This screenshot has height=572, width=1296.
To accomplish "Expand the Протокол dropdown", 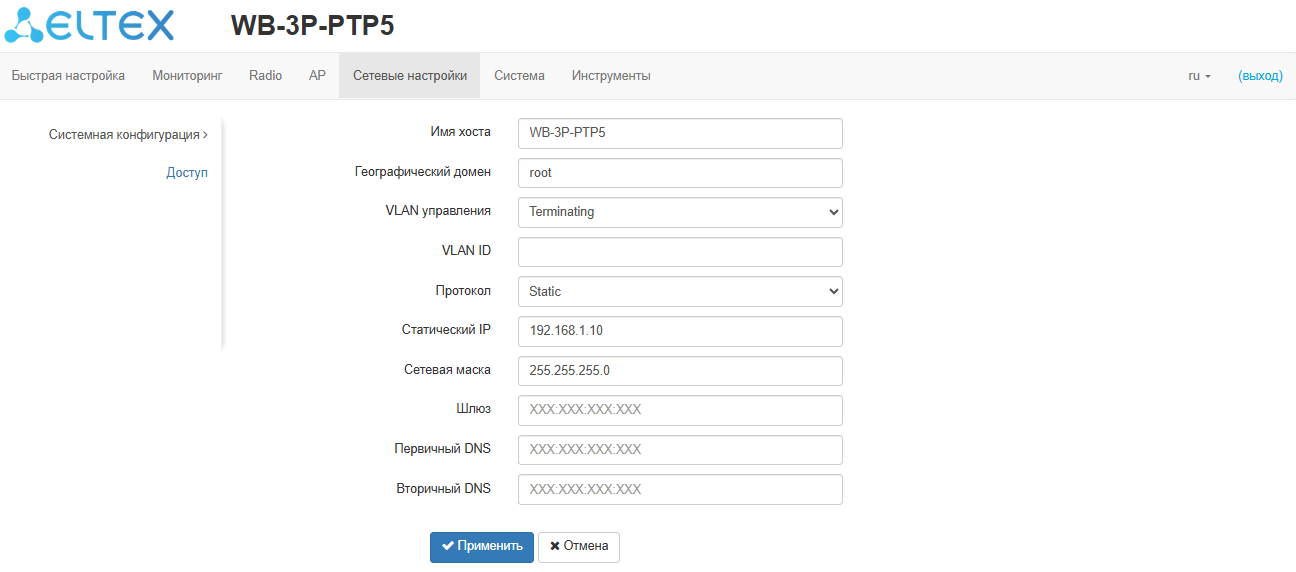I will click(680, 292).
